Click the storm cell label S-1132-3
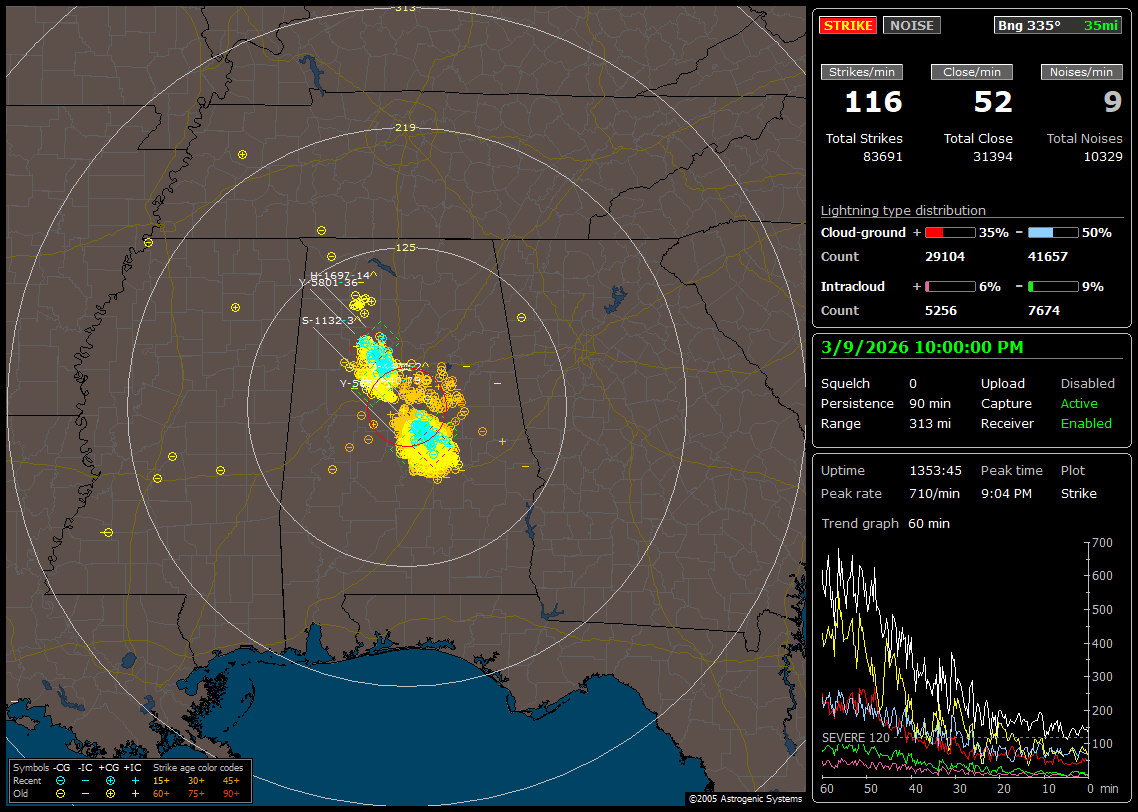 click(x=329, y=321)
